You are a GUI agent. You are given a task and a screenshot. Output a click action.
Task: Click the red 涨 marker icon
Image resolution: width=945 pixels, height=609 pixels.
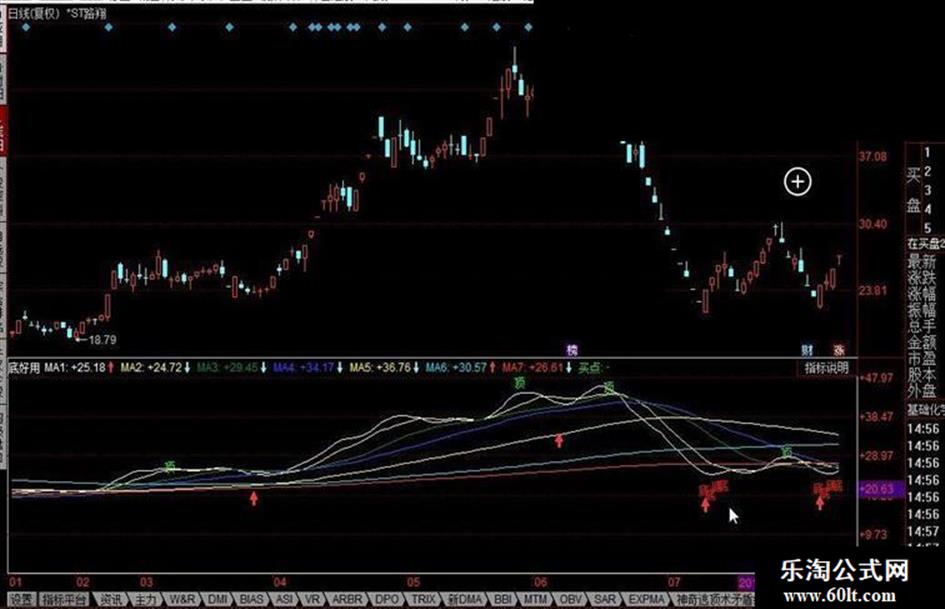point(839,349)
